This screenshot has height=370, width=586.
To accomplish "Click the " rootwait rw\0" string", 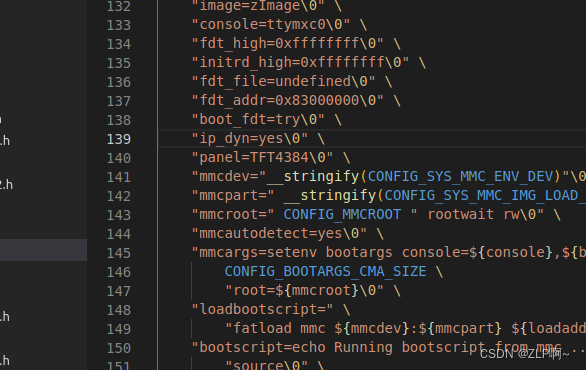I will pyautogui.click(x=477, y=215).
